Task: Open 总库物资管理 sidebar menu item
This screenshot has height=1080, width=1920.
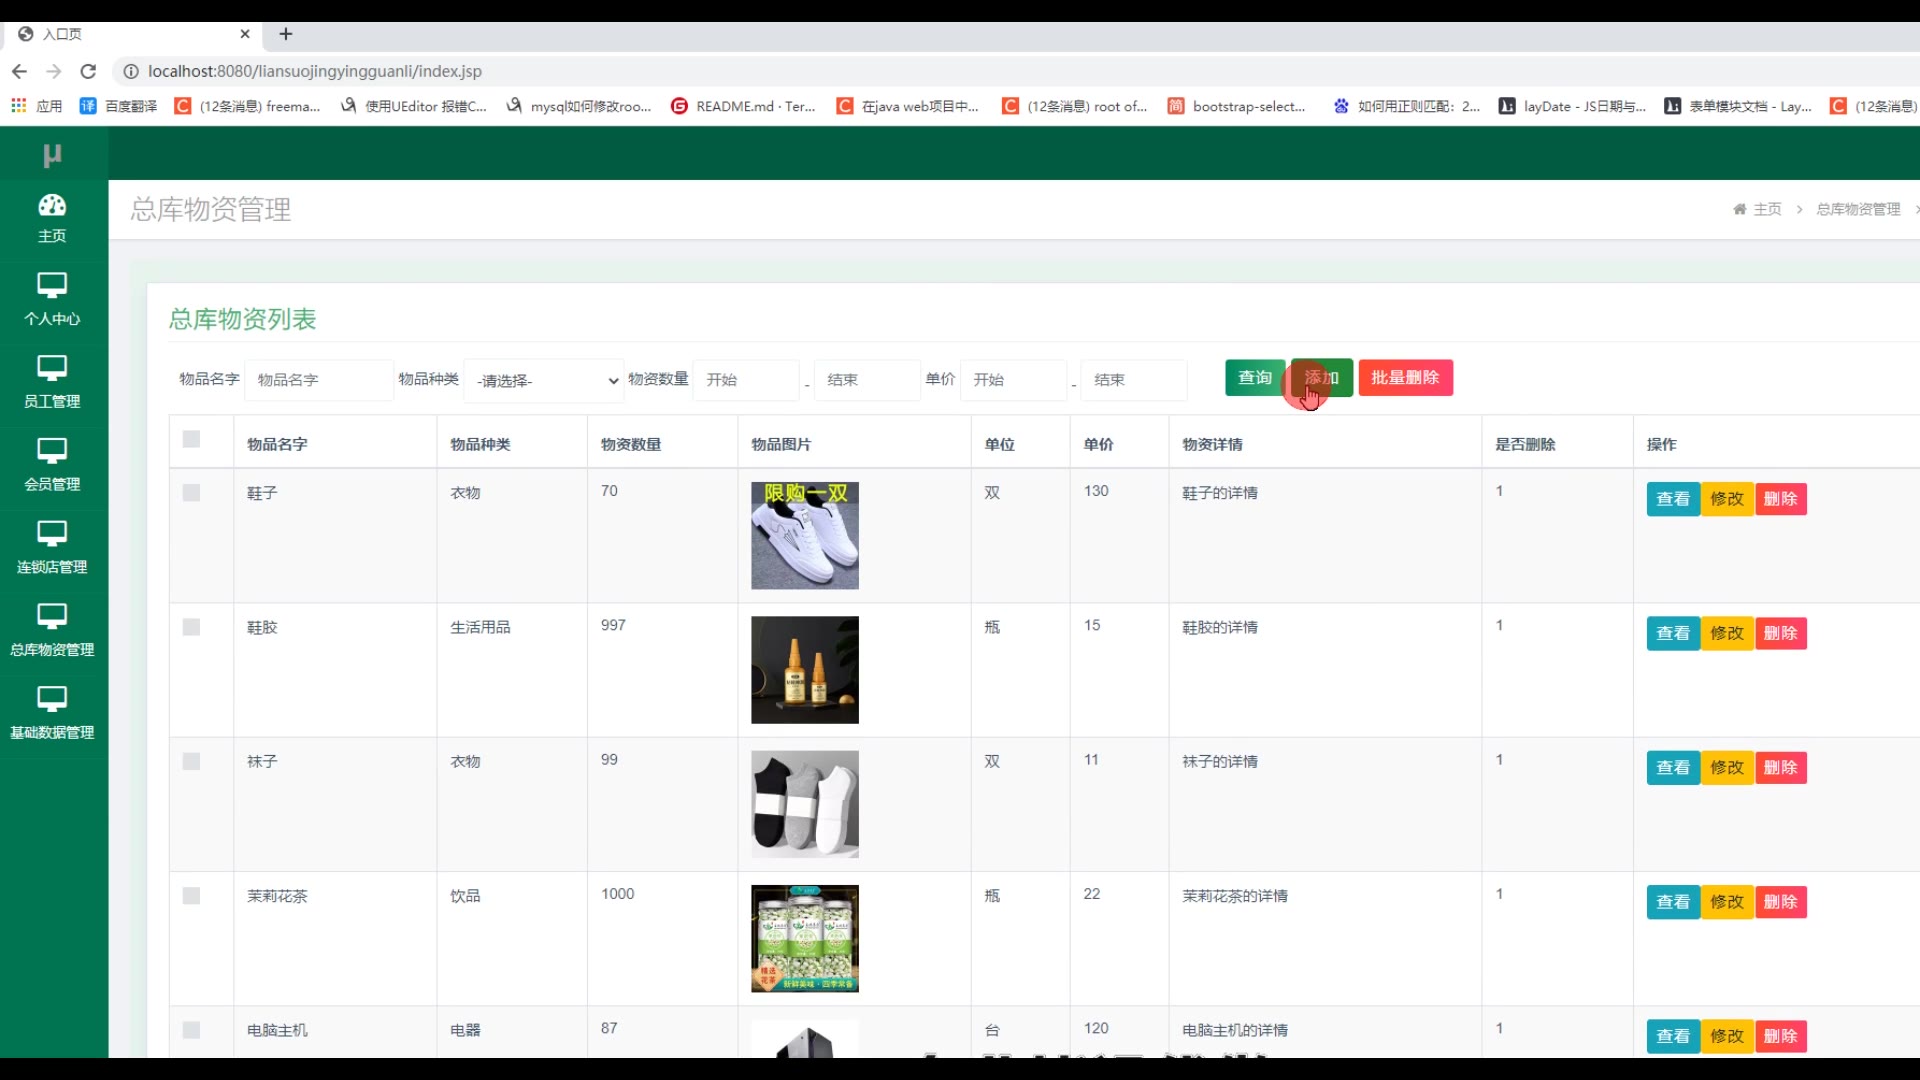Action: click(52, 630)
